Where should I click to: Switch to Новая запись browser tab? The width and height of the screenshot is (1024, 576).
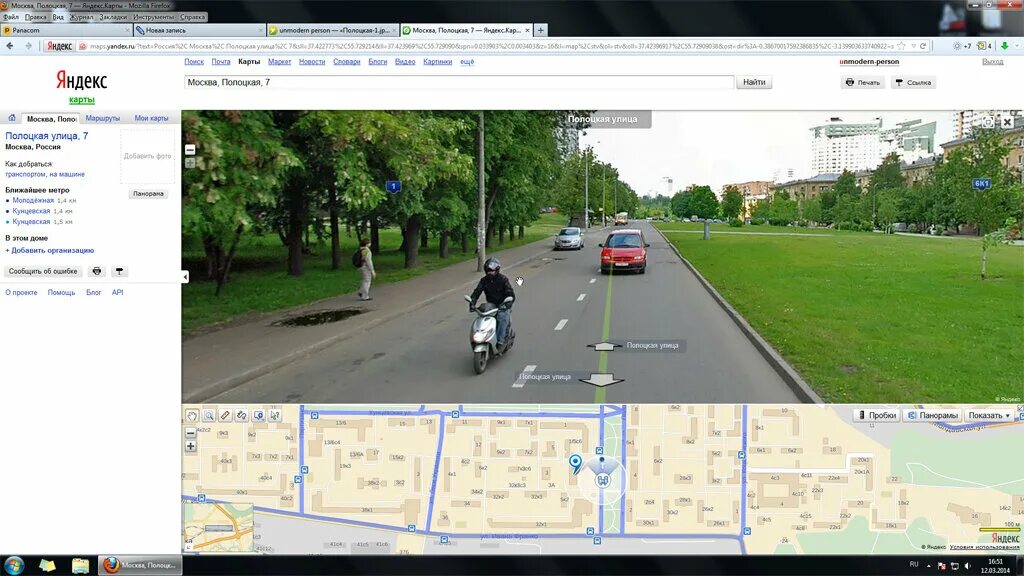pyautogui.click(x=199, y=30)
